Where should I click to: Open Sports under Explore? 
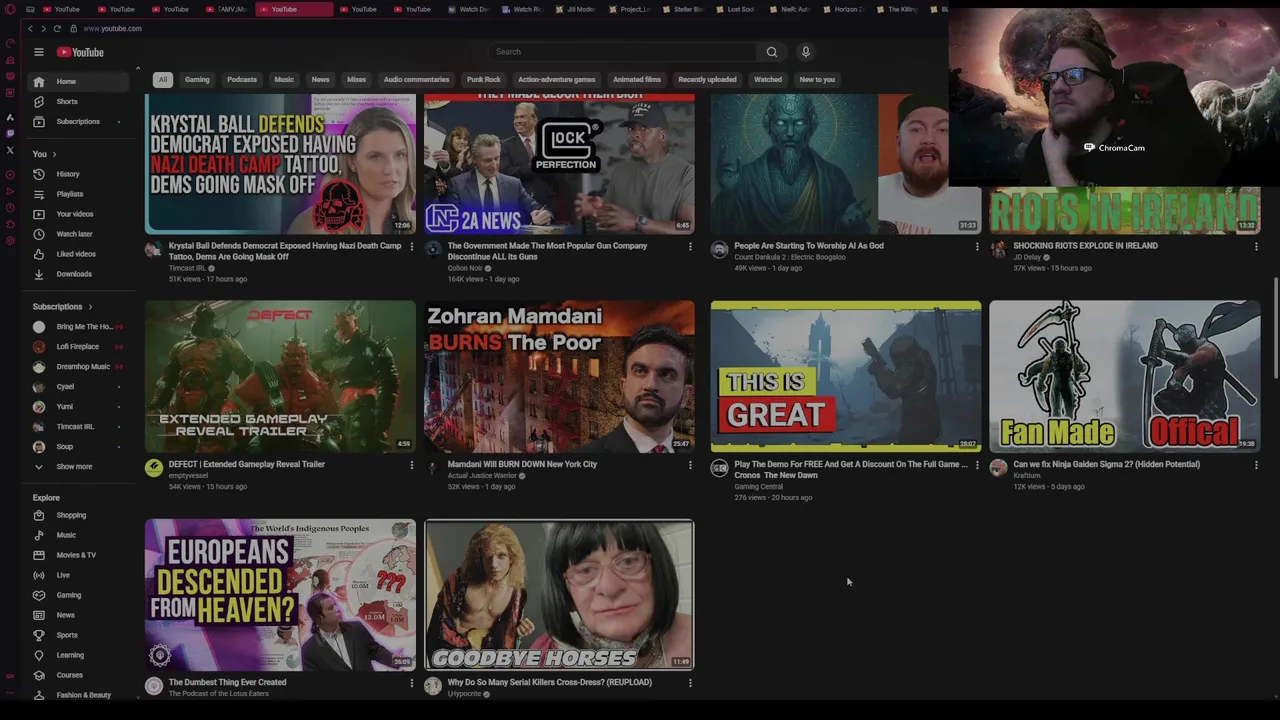[x=78, y=635]
